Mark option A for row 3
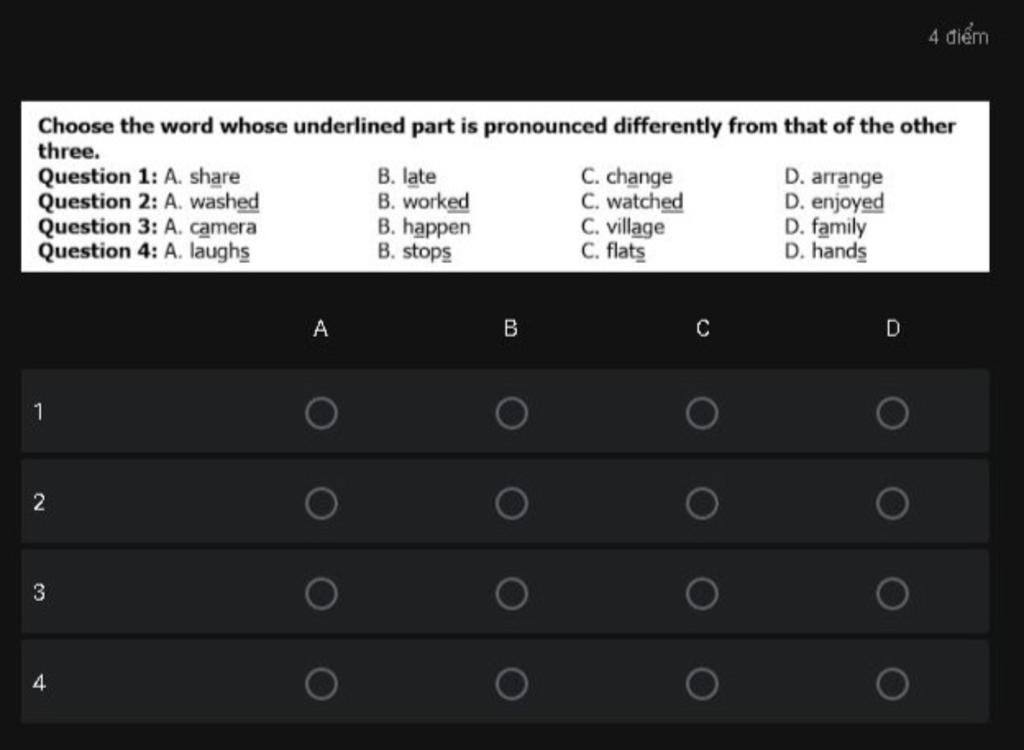This screenshot has width=1024, height=750. 321,593
